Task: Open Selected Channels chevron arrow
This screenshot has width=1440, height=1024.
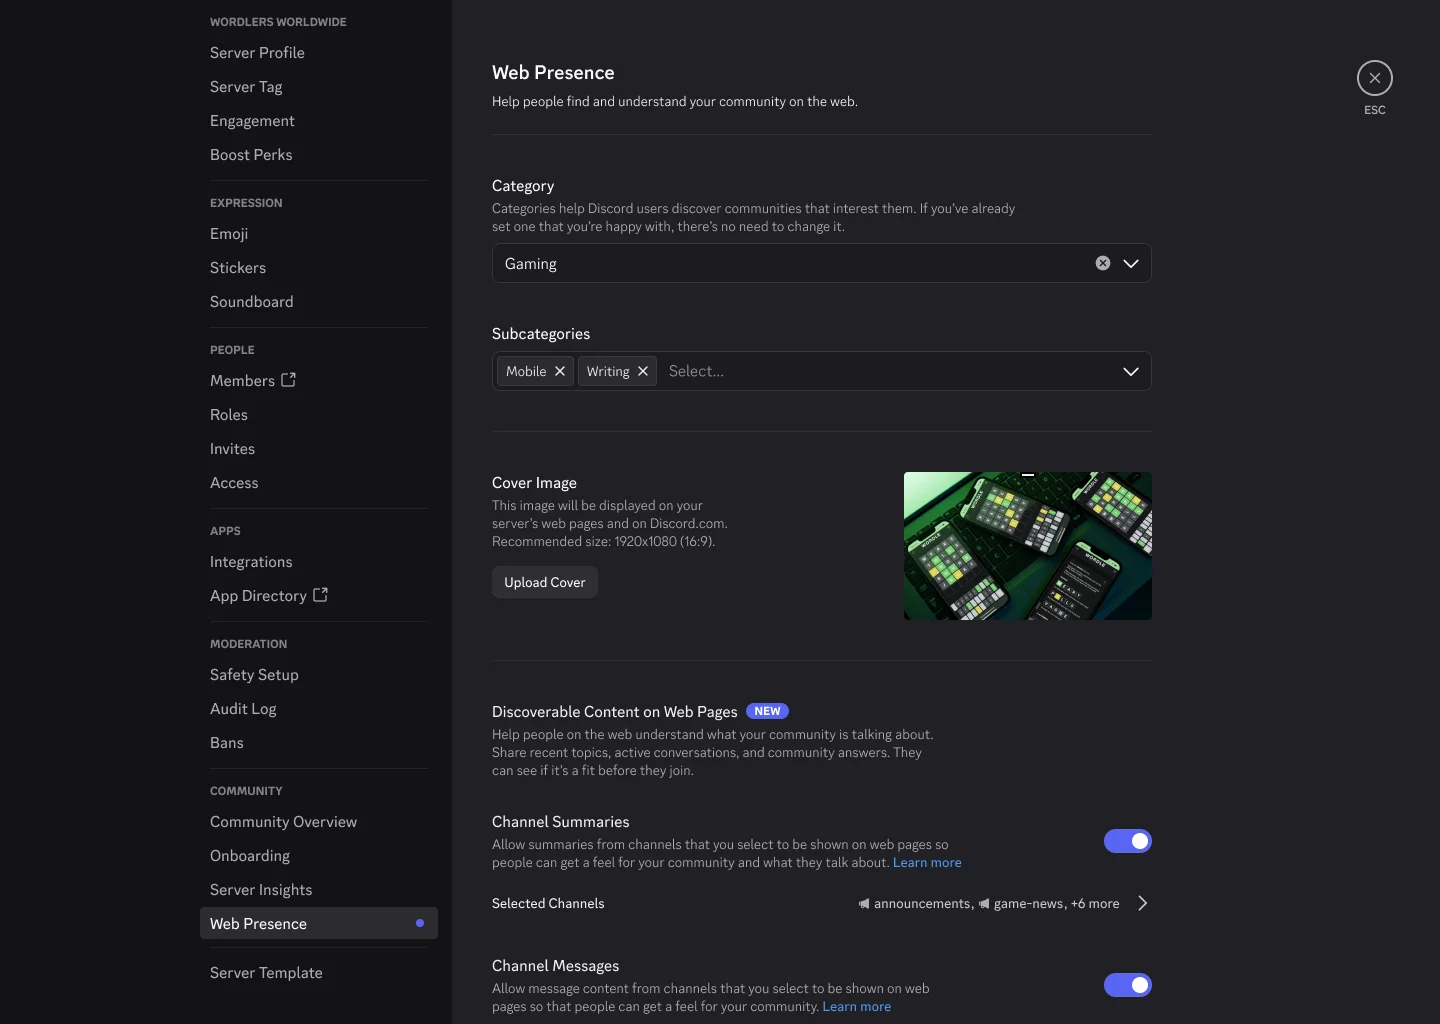Action: 1143,903
